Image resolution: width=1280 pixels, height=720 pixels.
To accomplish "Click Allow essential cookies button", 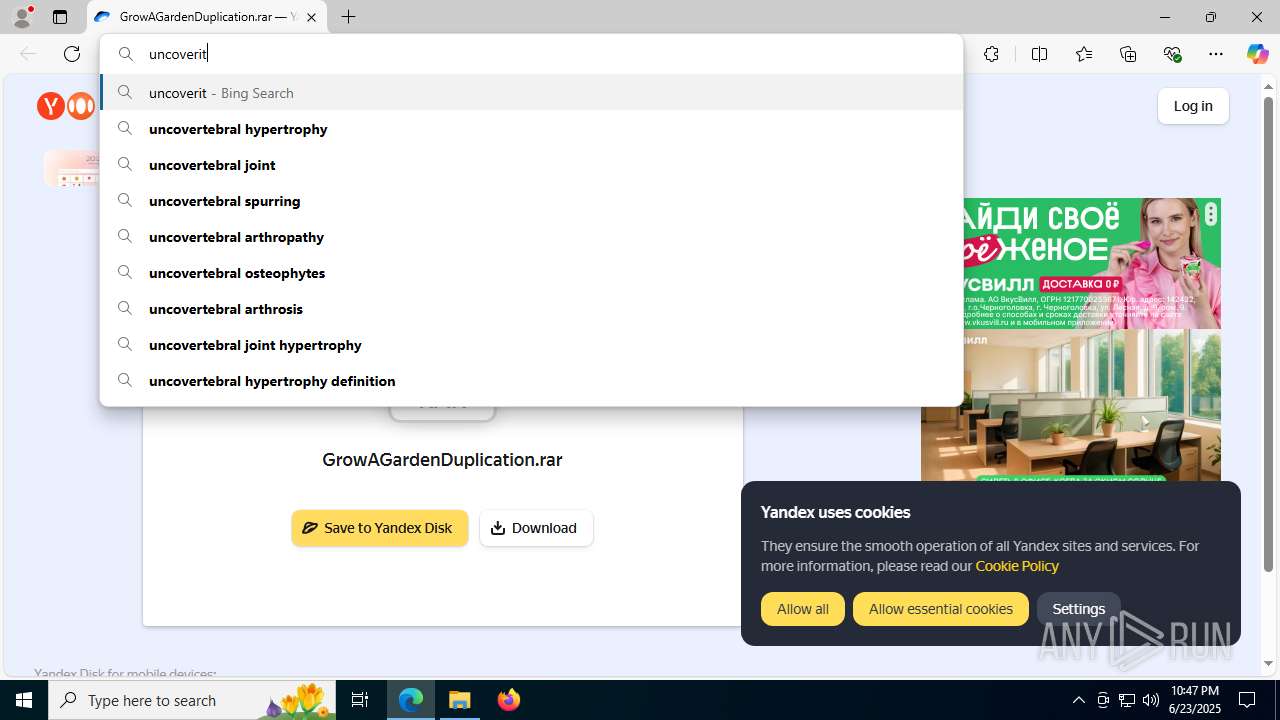I will click(x=940, y=609).
